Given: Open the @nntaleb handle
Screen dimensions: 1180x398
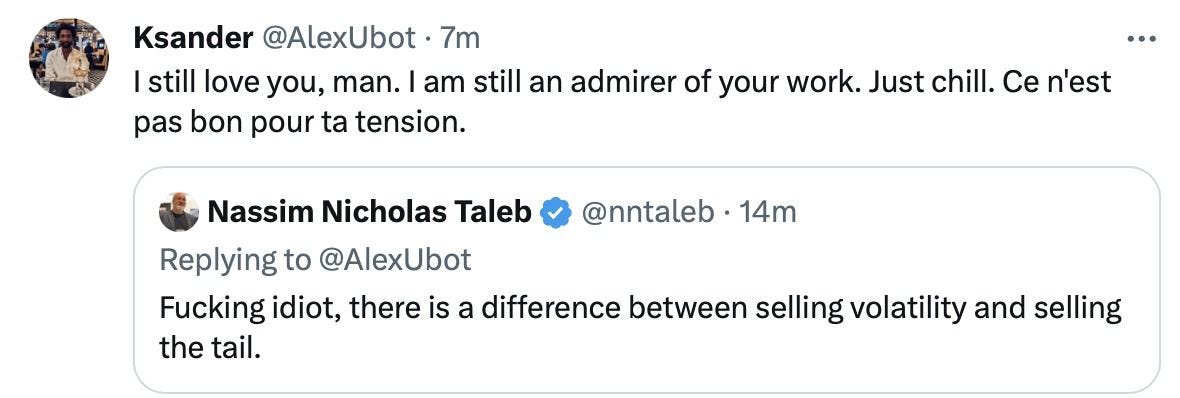Looking at the screenshot, I should tap(648, 213).
